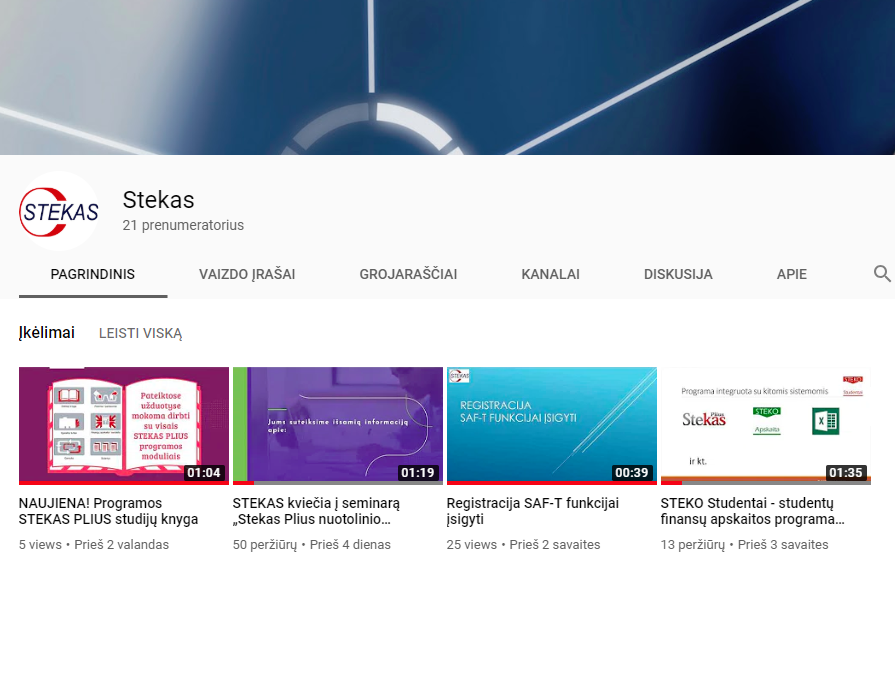This screenshot has width=895, height=674.
Task: Click the '21 prenumeratorius' subscriber count
Action: point(183,225)
